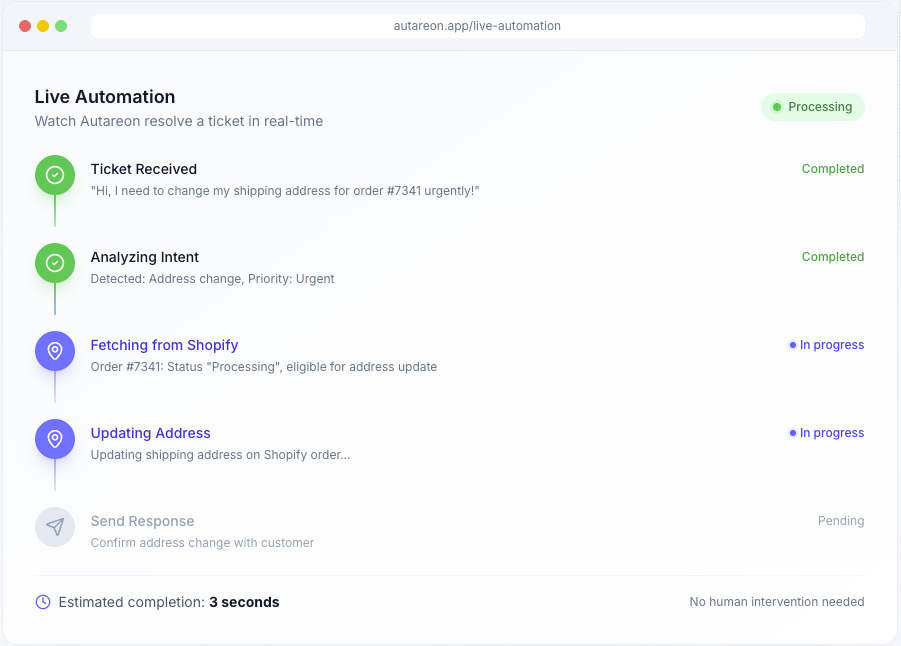Image resolution: width=901 pixels, height=646 pixels.
Task: Click the Completed label on Ticket Received
Action: 833,168
